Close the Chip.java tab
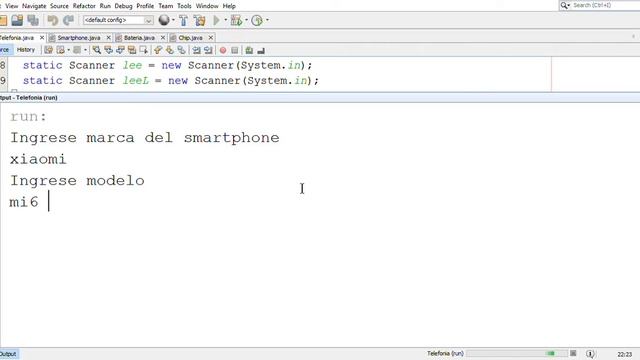This screenshot has width=640, height=360. coord(211,38)
